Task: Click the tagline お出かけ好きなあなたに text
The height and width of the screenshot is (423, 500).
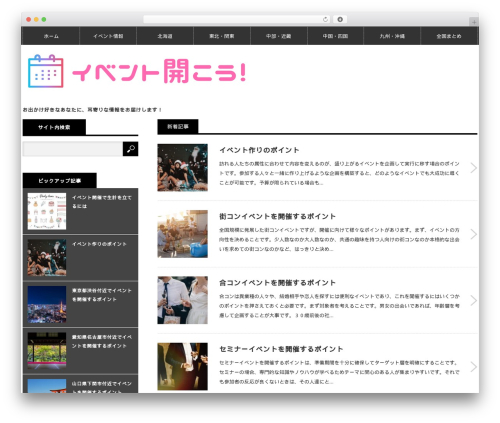Action: pyautogui.click(x=93, y=110)
